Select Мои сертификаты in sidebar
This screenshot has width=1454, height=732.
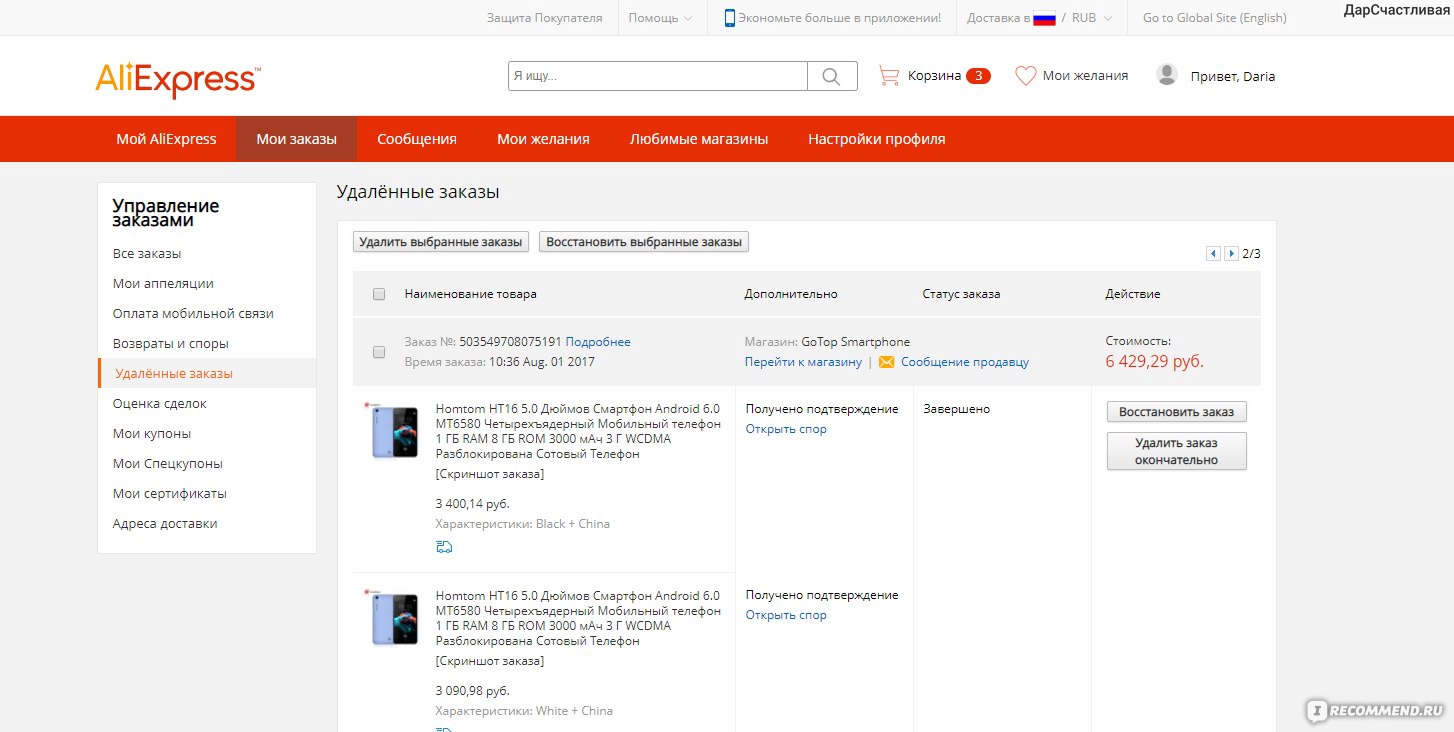click(170, 494)
